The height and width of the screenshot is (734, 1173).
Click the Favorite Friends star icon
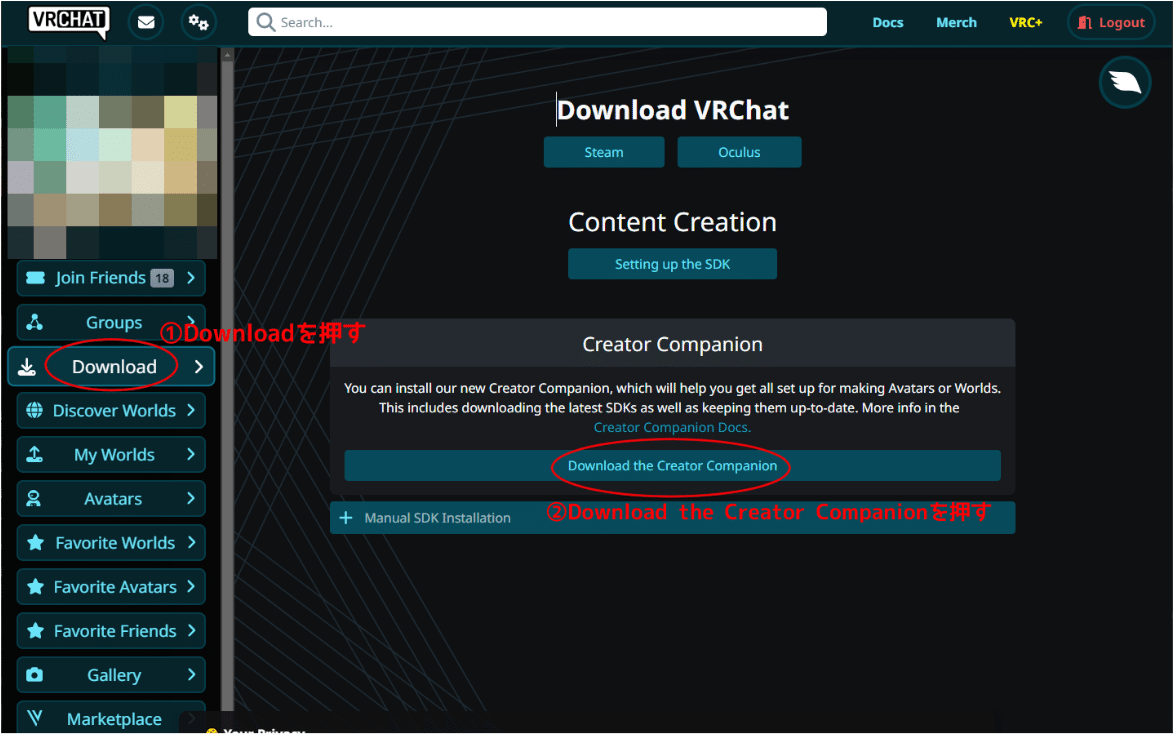coord(35,631)
